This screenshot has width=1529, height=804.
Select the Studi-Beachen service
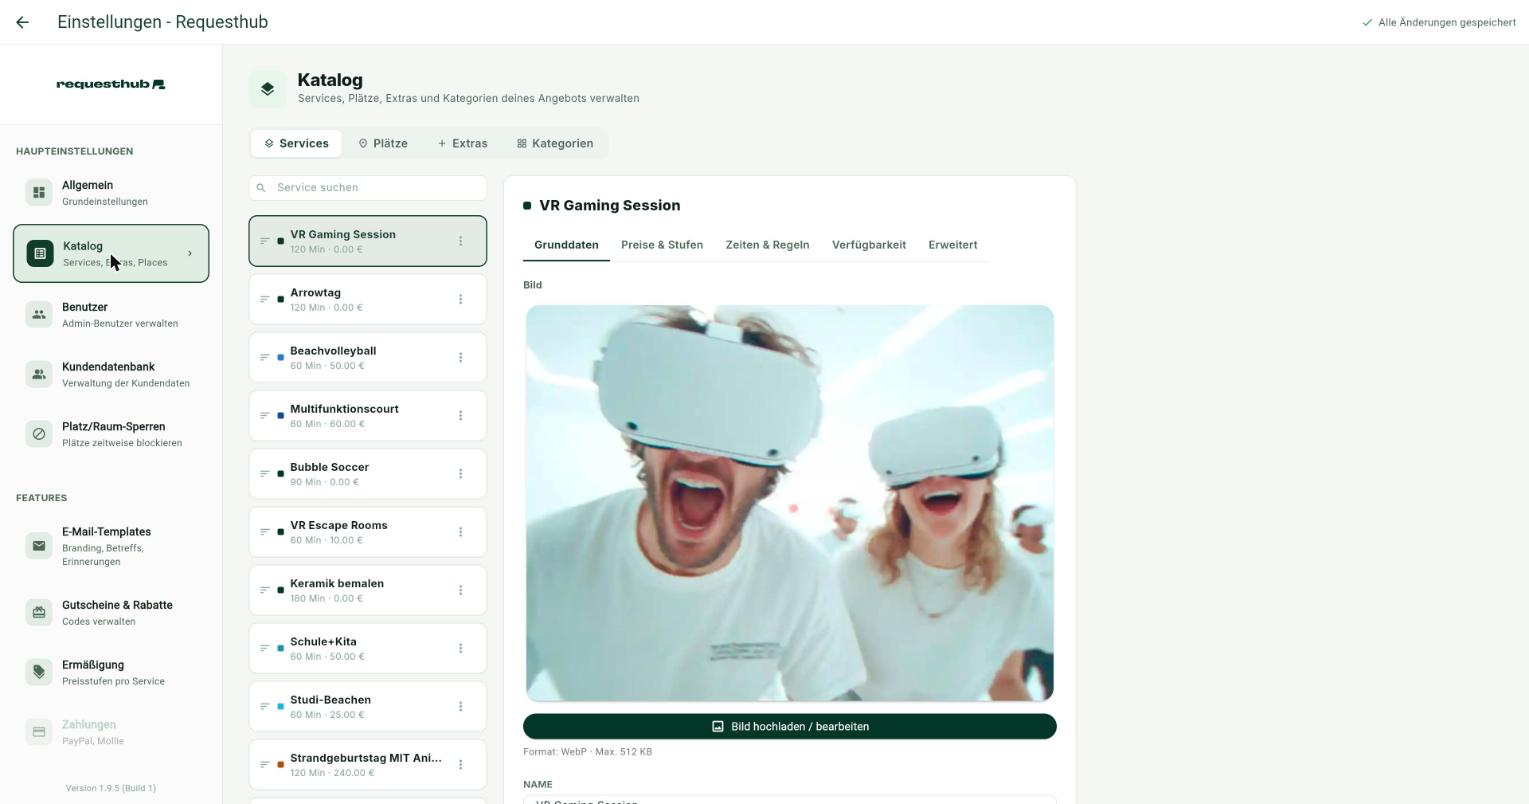[x=368, y=706]
